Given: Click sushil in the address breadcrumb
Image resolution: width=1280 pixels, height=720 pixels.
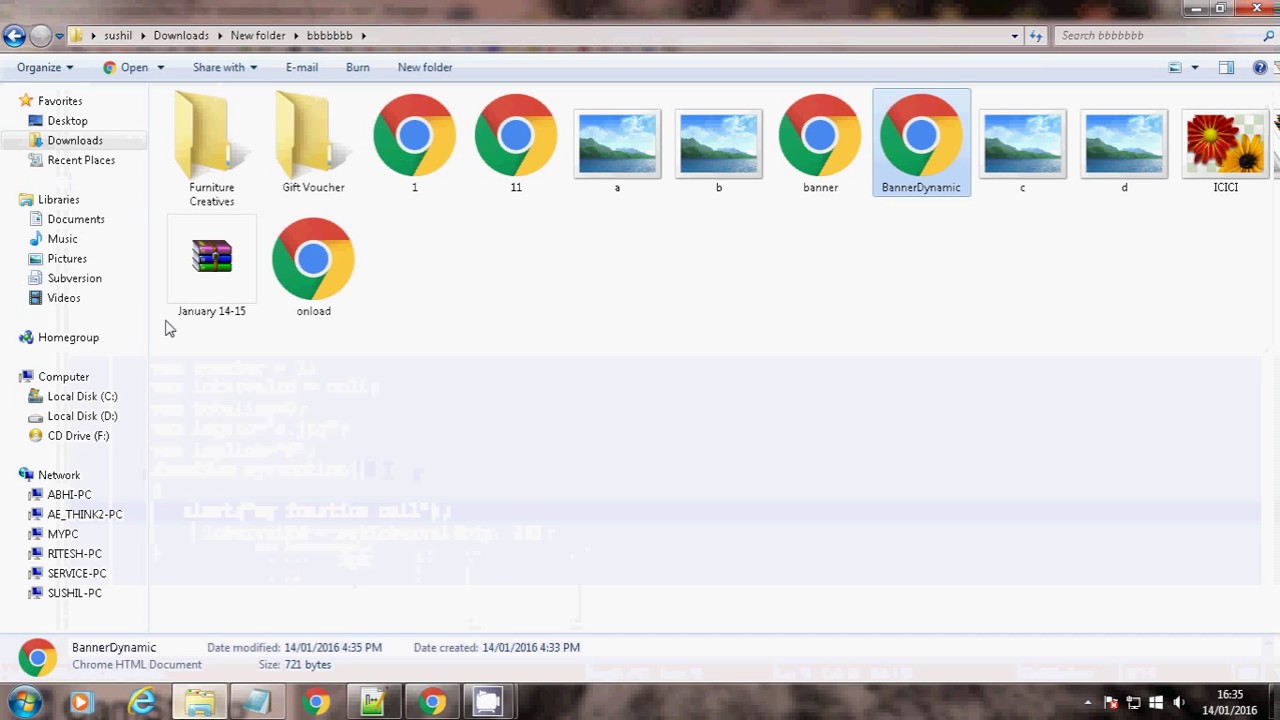Looking at the screenshot, I should [x=118, y=35].
